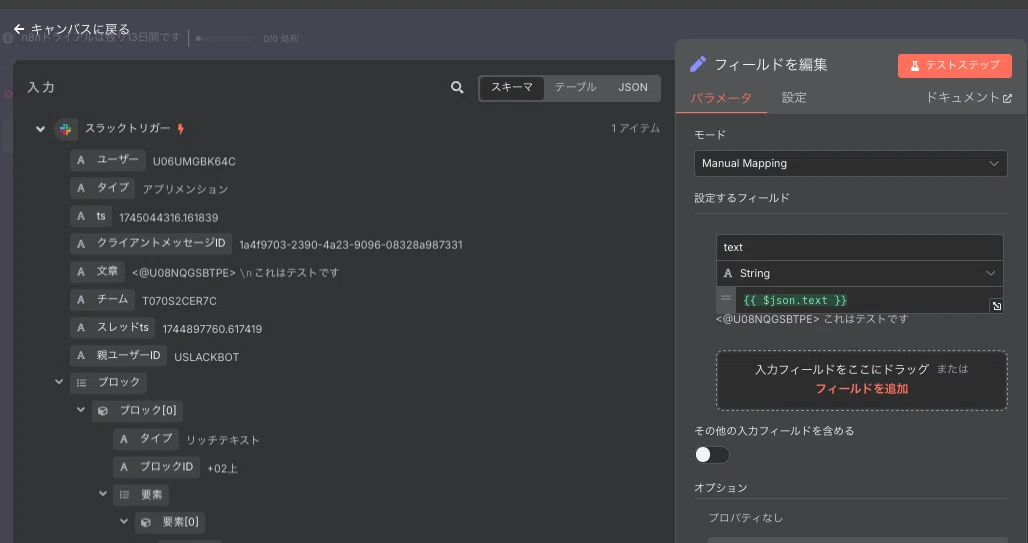Click the string type icon for ts field
This screenshot has height=543, width=1028.
(x=81, y=216)
